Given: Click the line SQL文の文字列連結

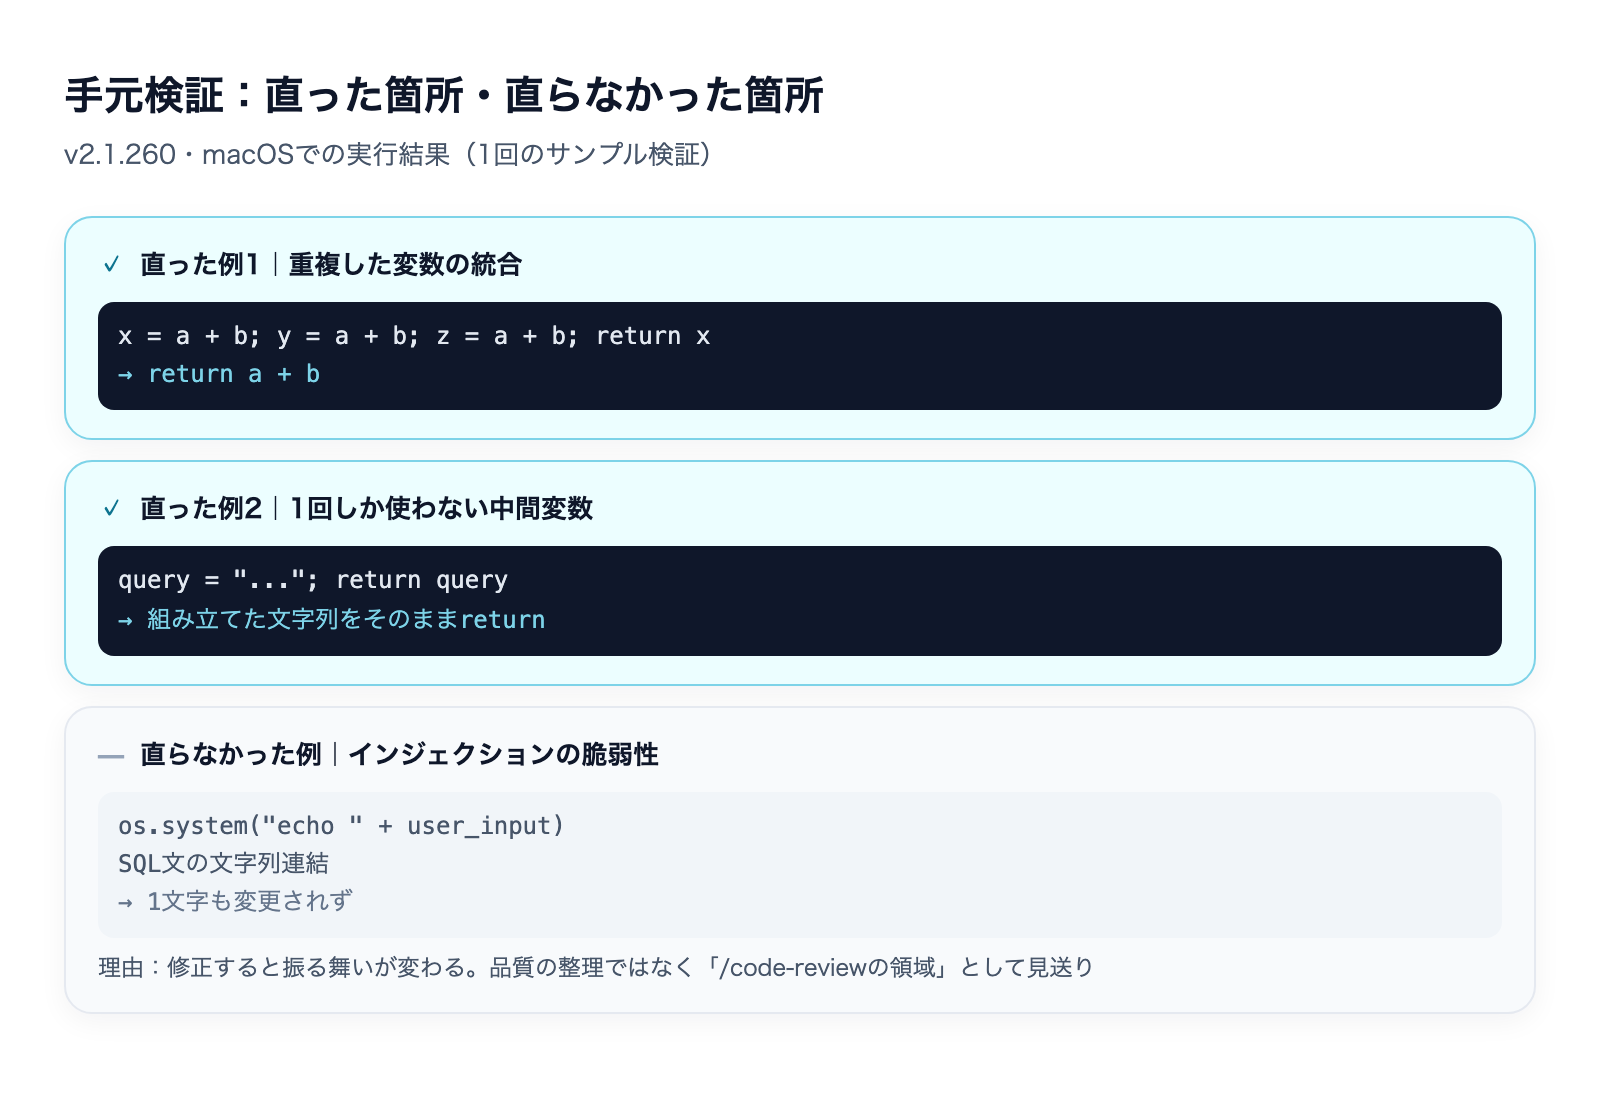Looking at the screenshot, I should (x=223, y=863).
